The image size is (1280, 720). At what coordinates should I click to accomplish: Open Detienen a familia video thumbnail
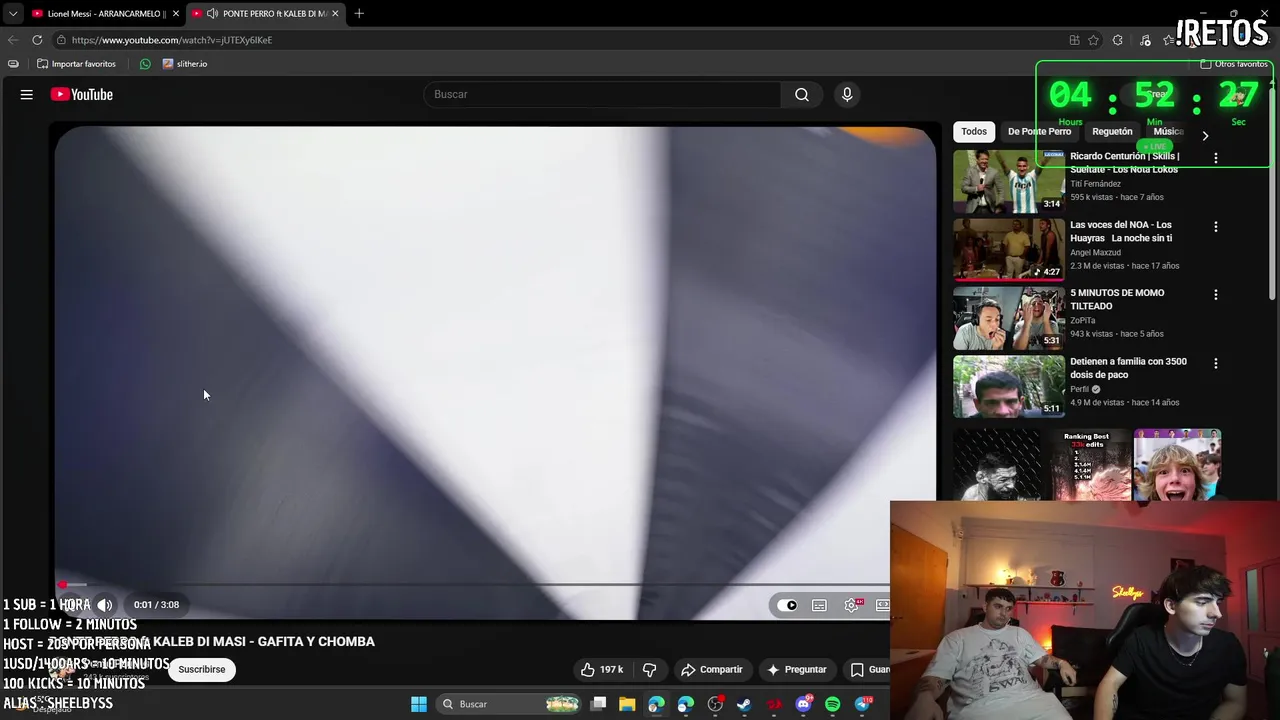point(1009,386)
